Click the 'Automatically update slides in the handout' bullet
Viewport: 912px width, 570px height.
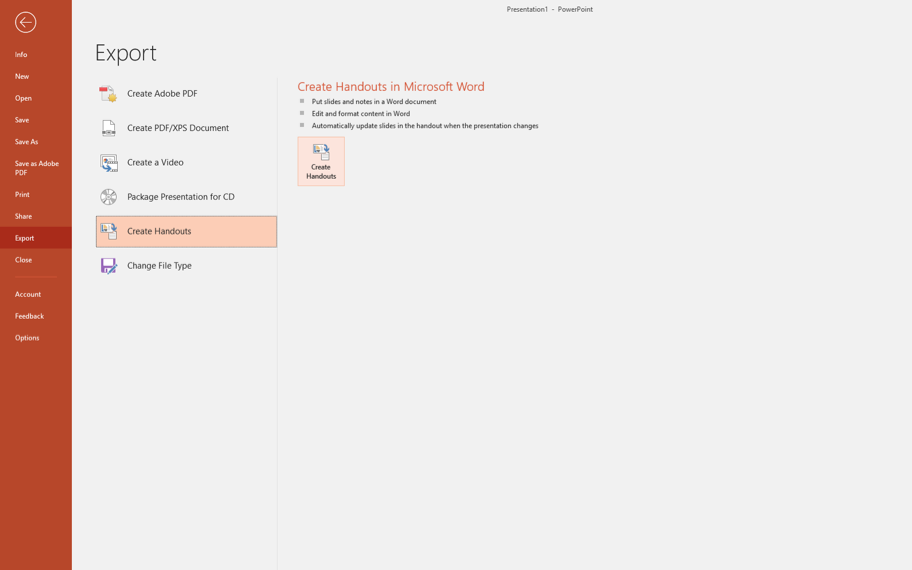(425, 126)
